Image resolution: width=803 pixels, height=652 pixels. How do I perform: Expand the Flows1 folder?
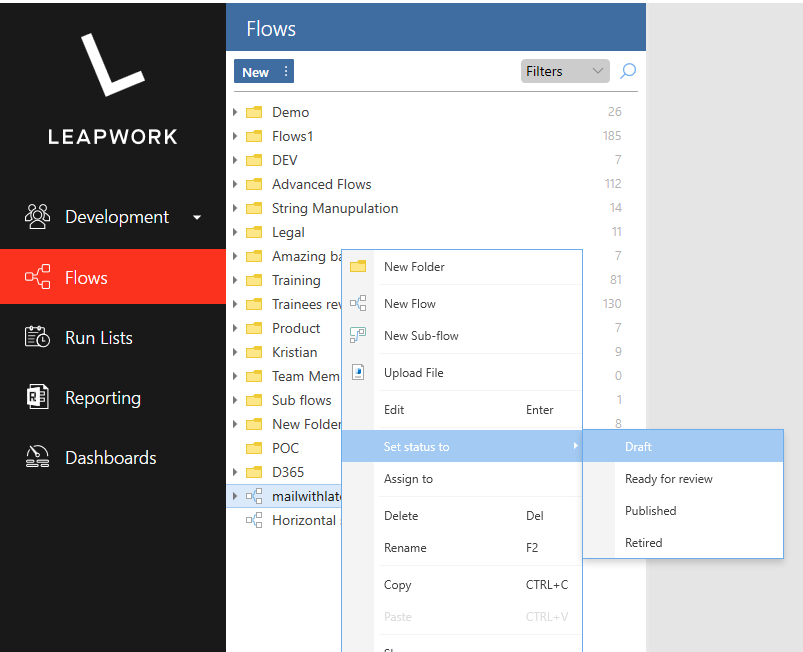pyautogui.click(x=235, y=136)
